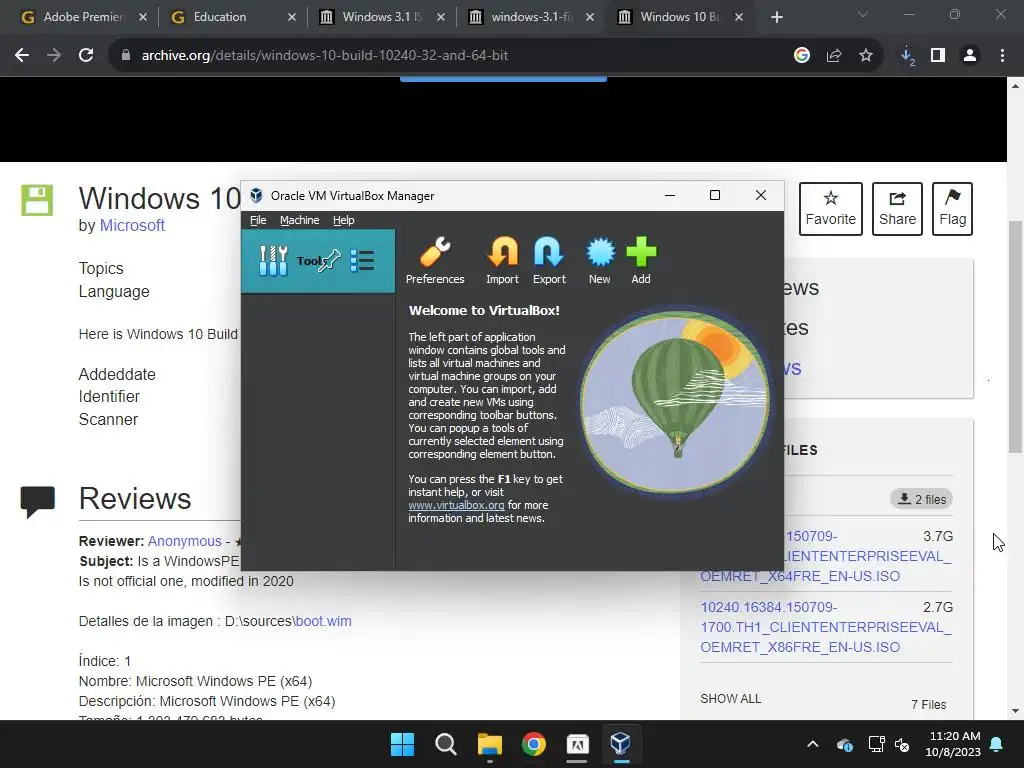The width and height of the screenshot is (1024, 768).
Task: Open the Anonymous reviewer link
Action: click(x=185, y=541)
